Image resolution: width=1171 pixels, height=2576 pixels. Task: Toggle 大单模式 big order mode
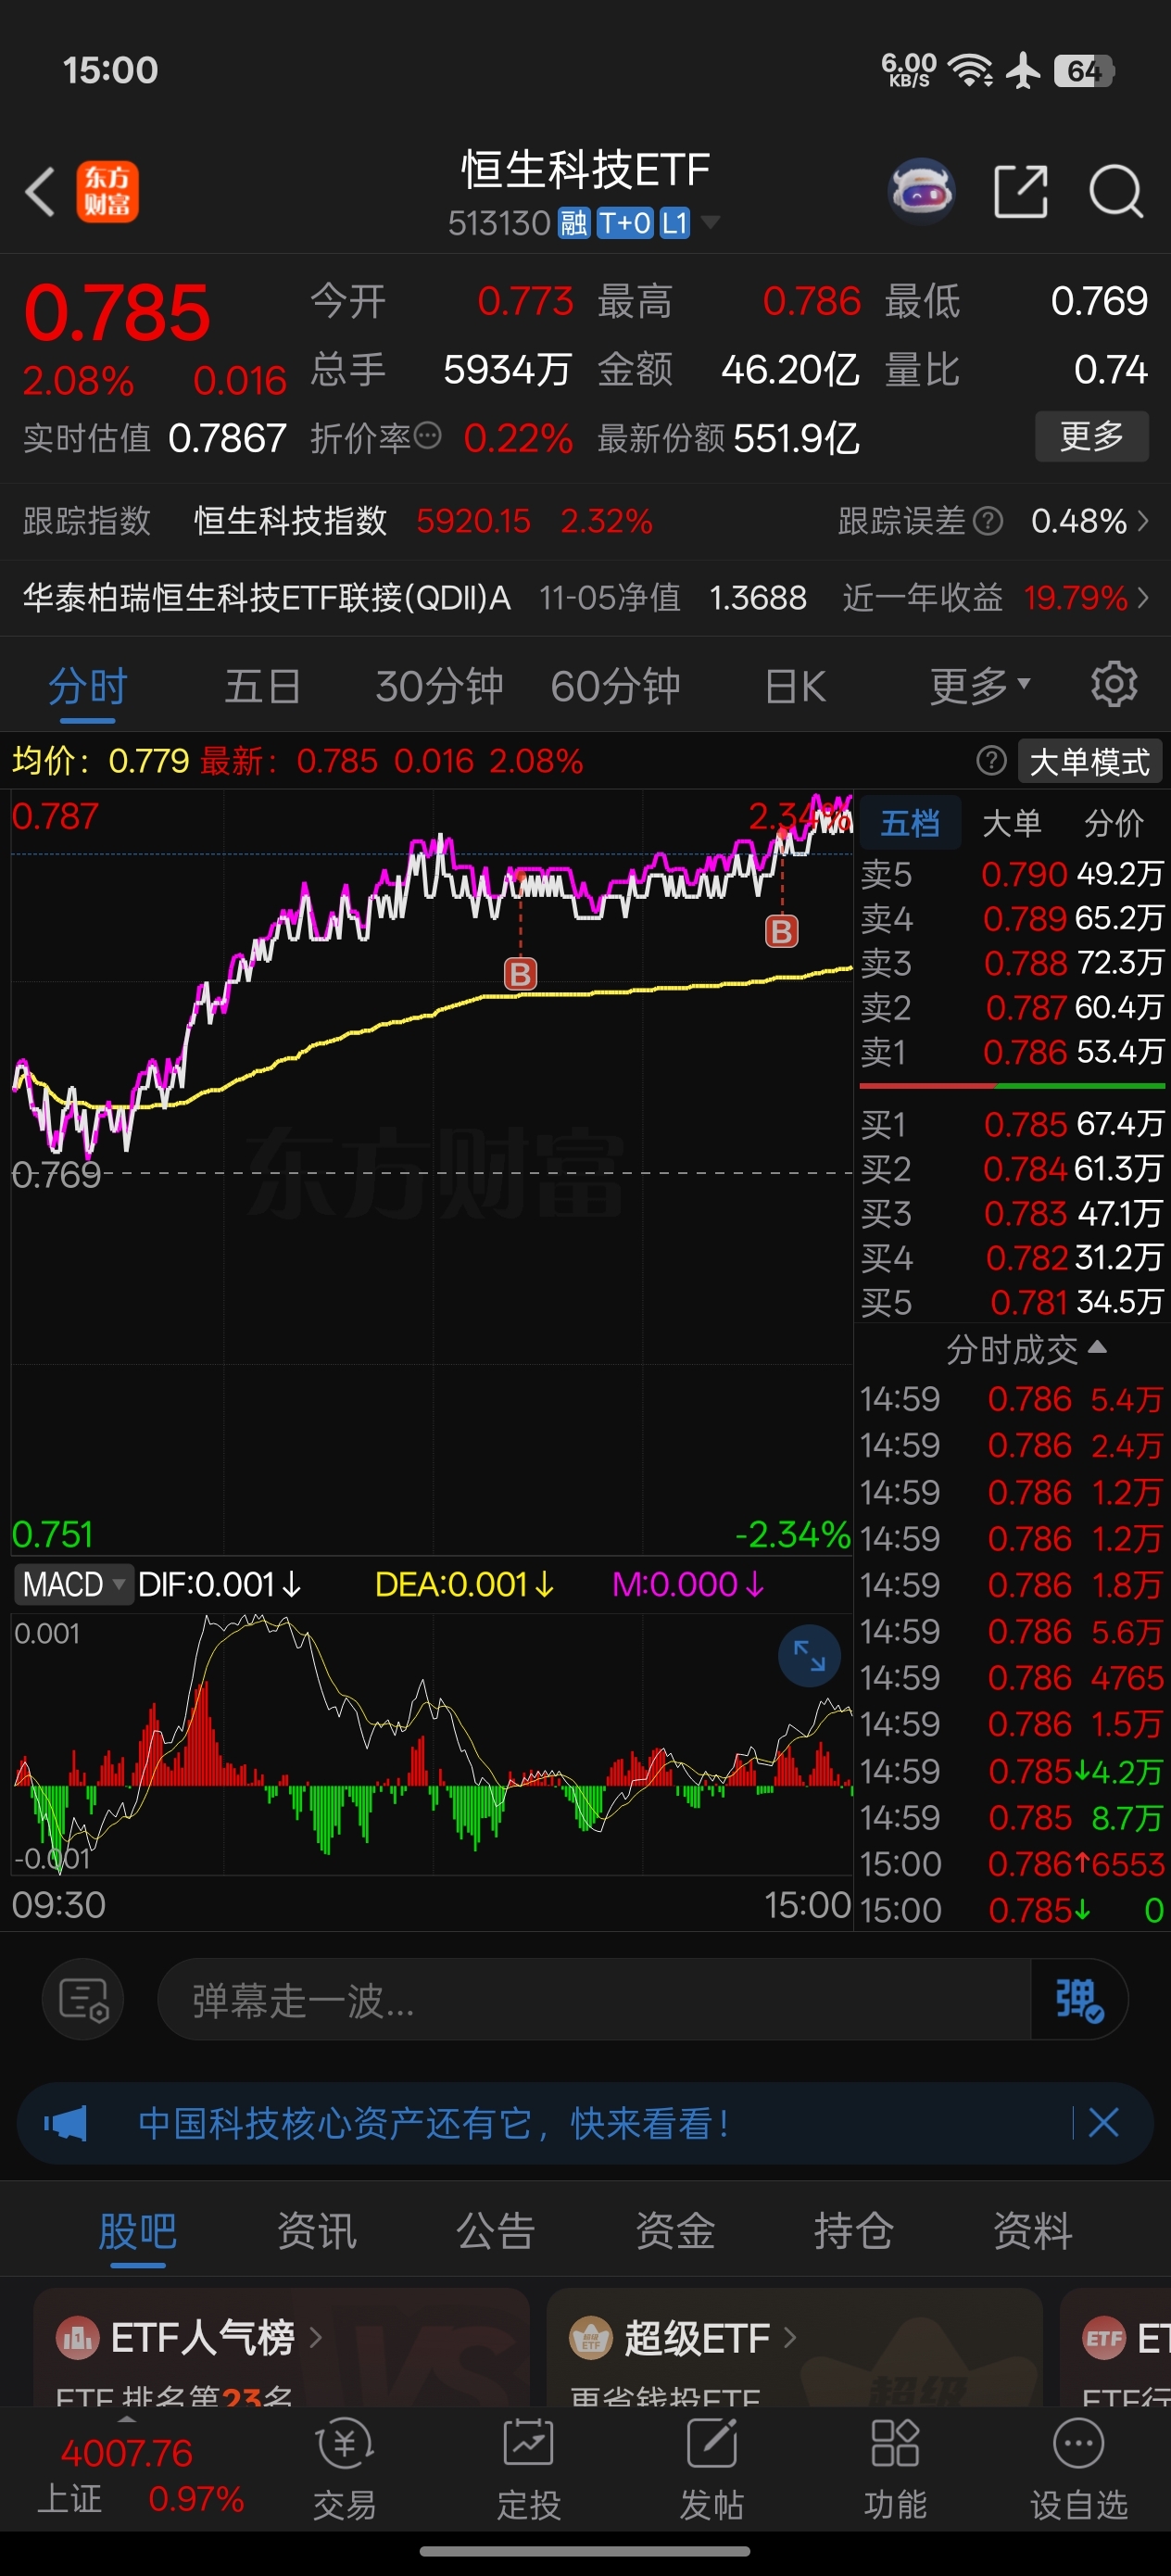(x=1089, y=761)
